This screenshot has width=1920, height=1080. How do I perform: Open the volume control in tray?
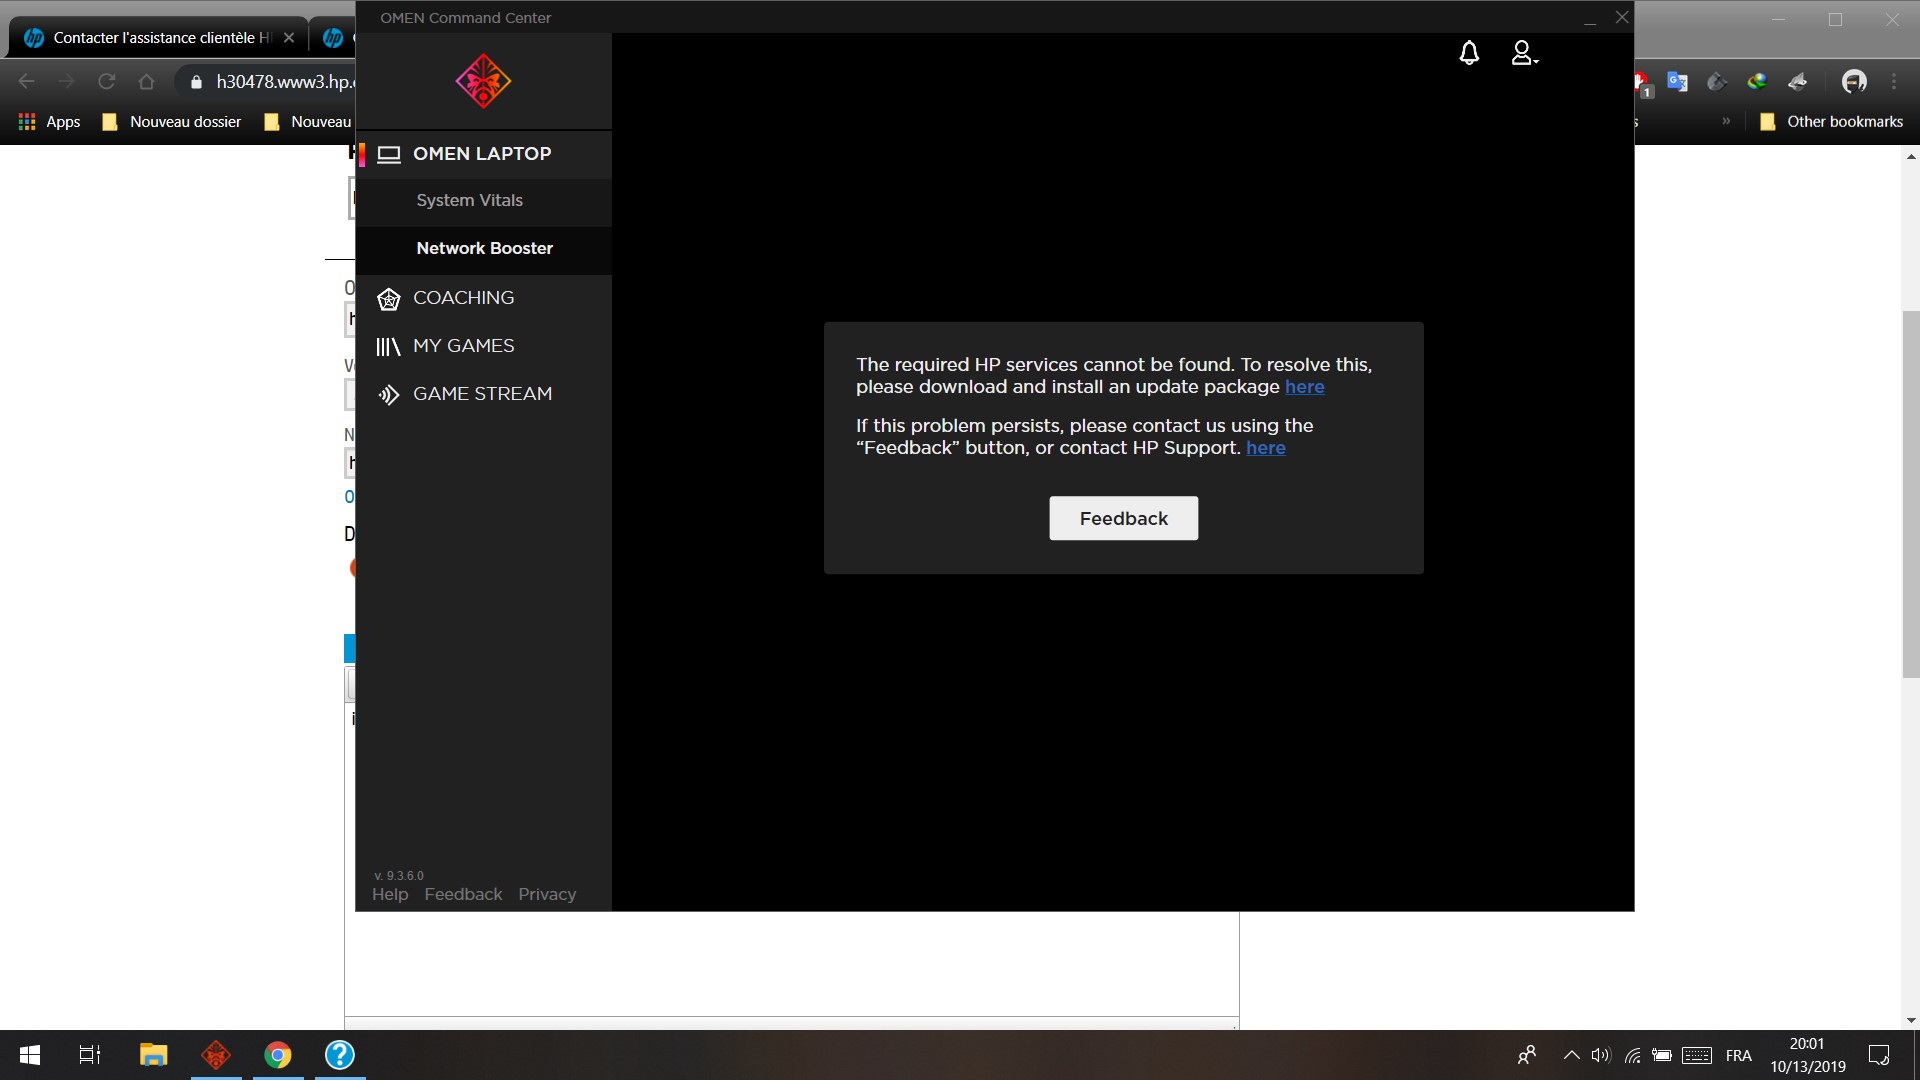click(x=1601, y=1055)
